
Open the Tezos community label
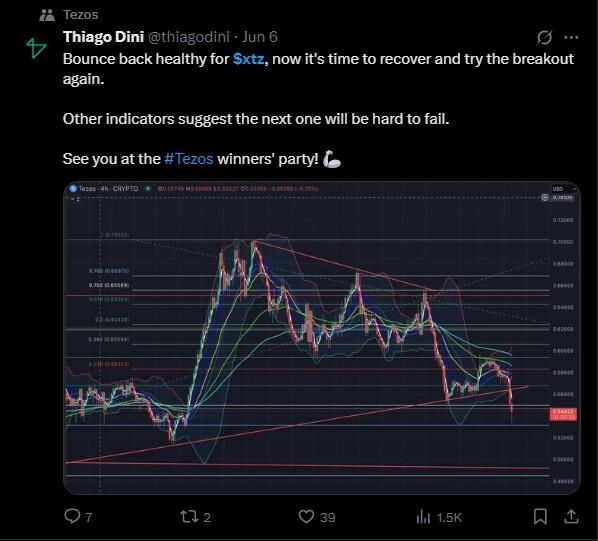(80, 14)
